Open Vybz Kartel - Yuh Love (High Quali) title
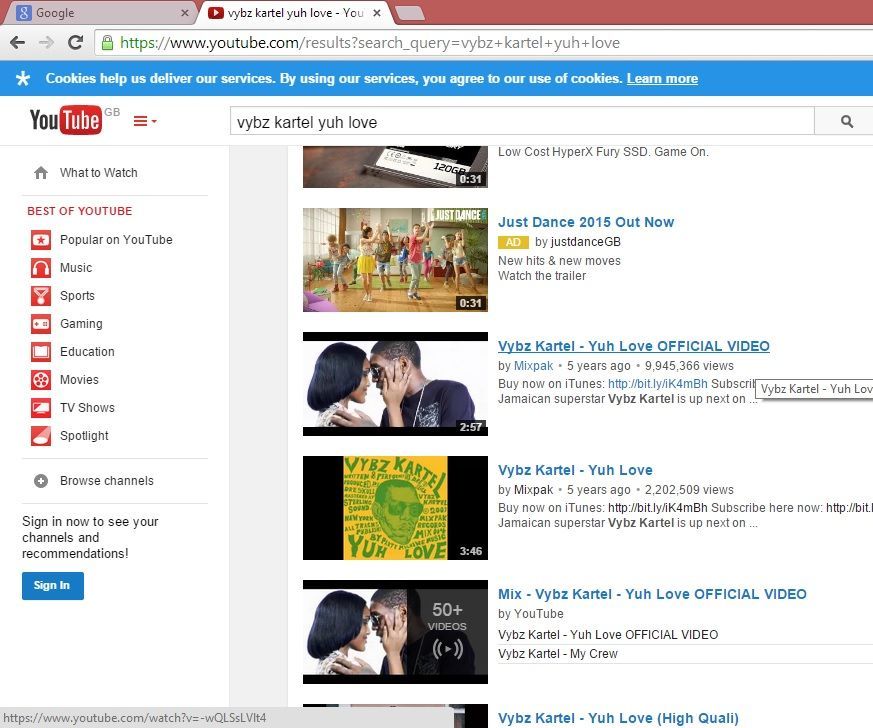Image resolution: width=873 pixels, height=728 pixels. point(618,719)
